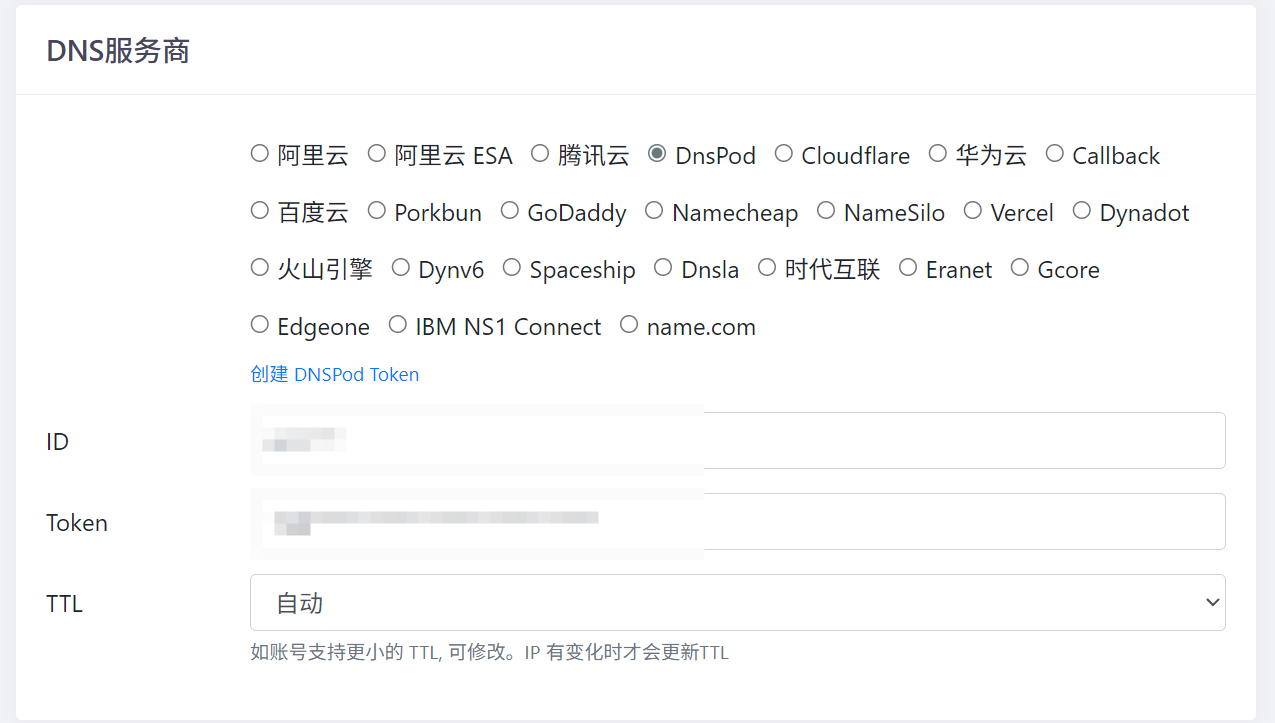
Task: Choose 阿里云 ESA as DNS provider
Action: [377, 154]
